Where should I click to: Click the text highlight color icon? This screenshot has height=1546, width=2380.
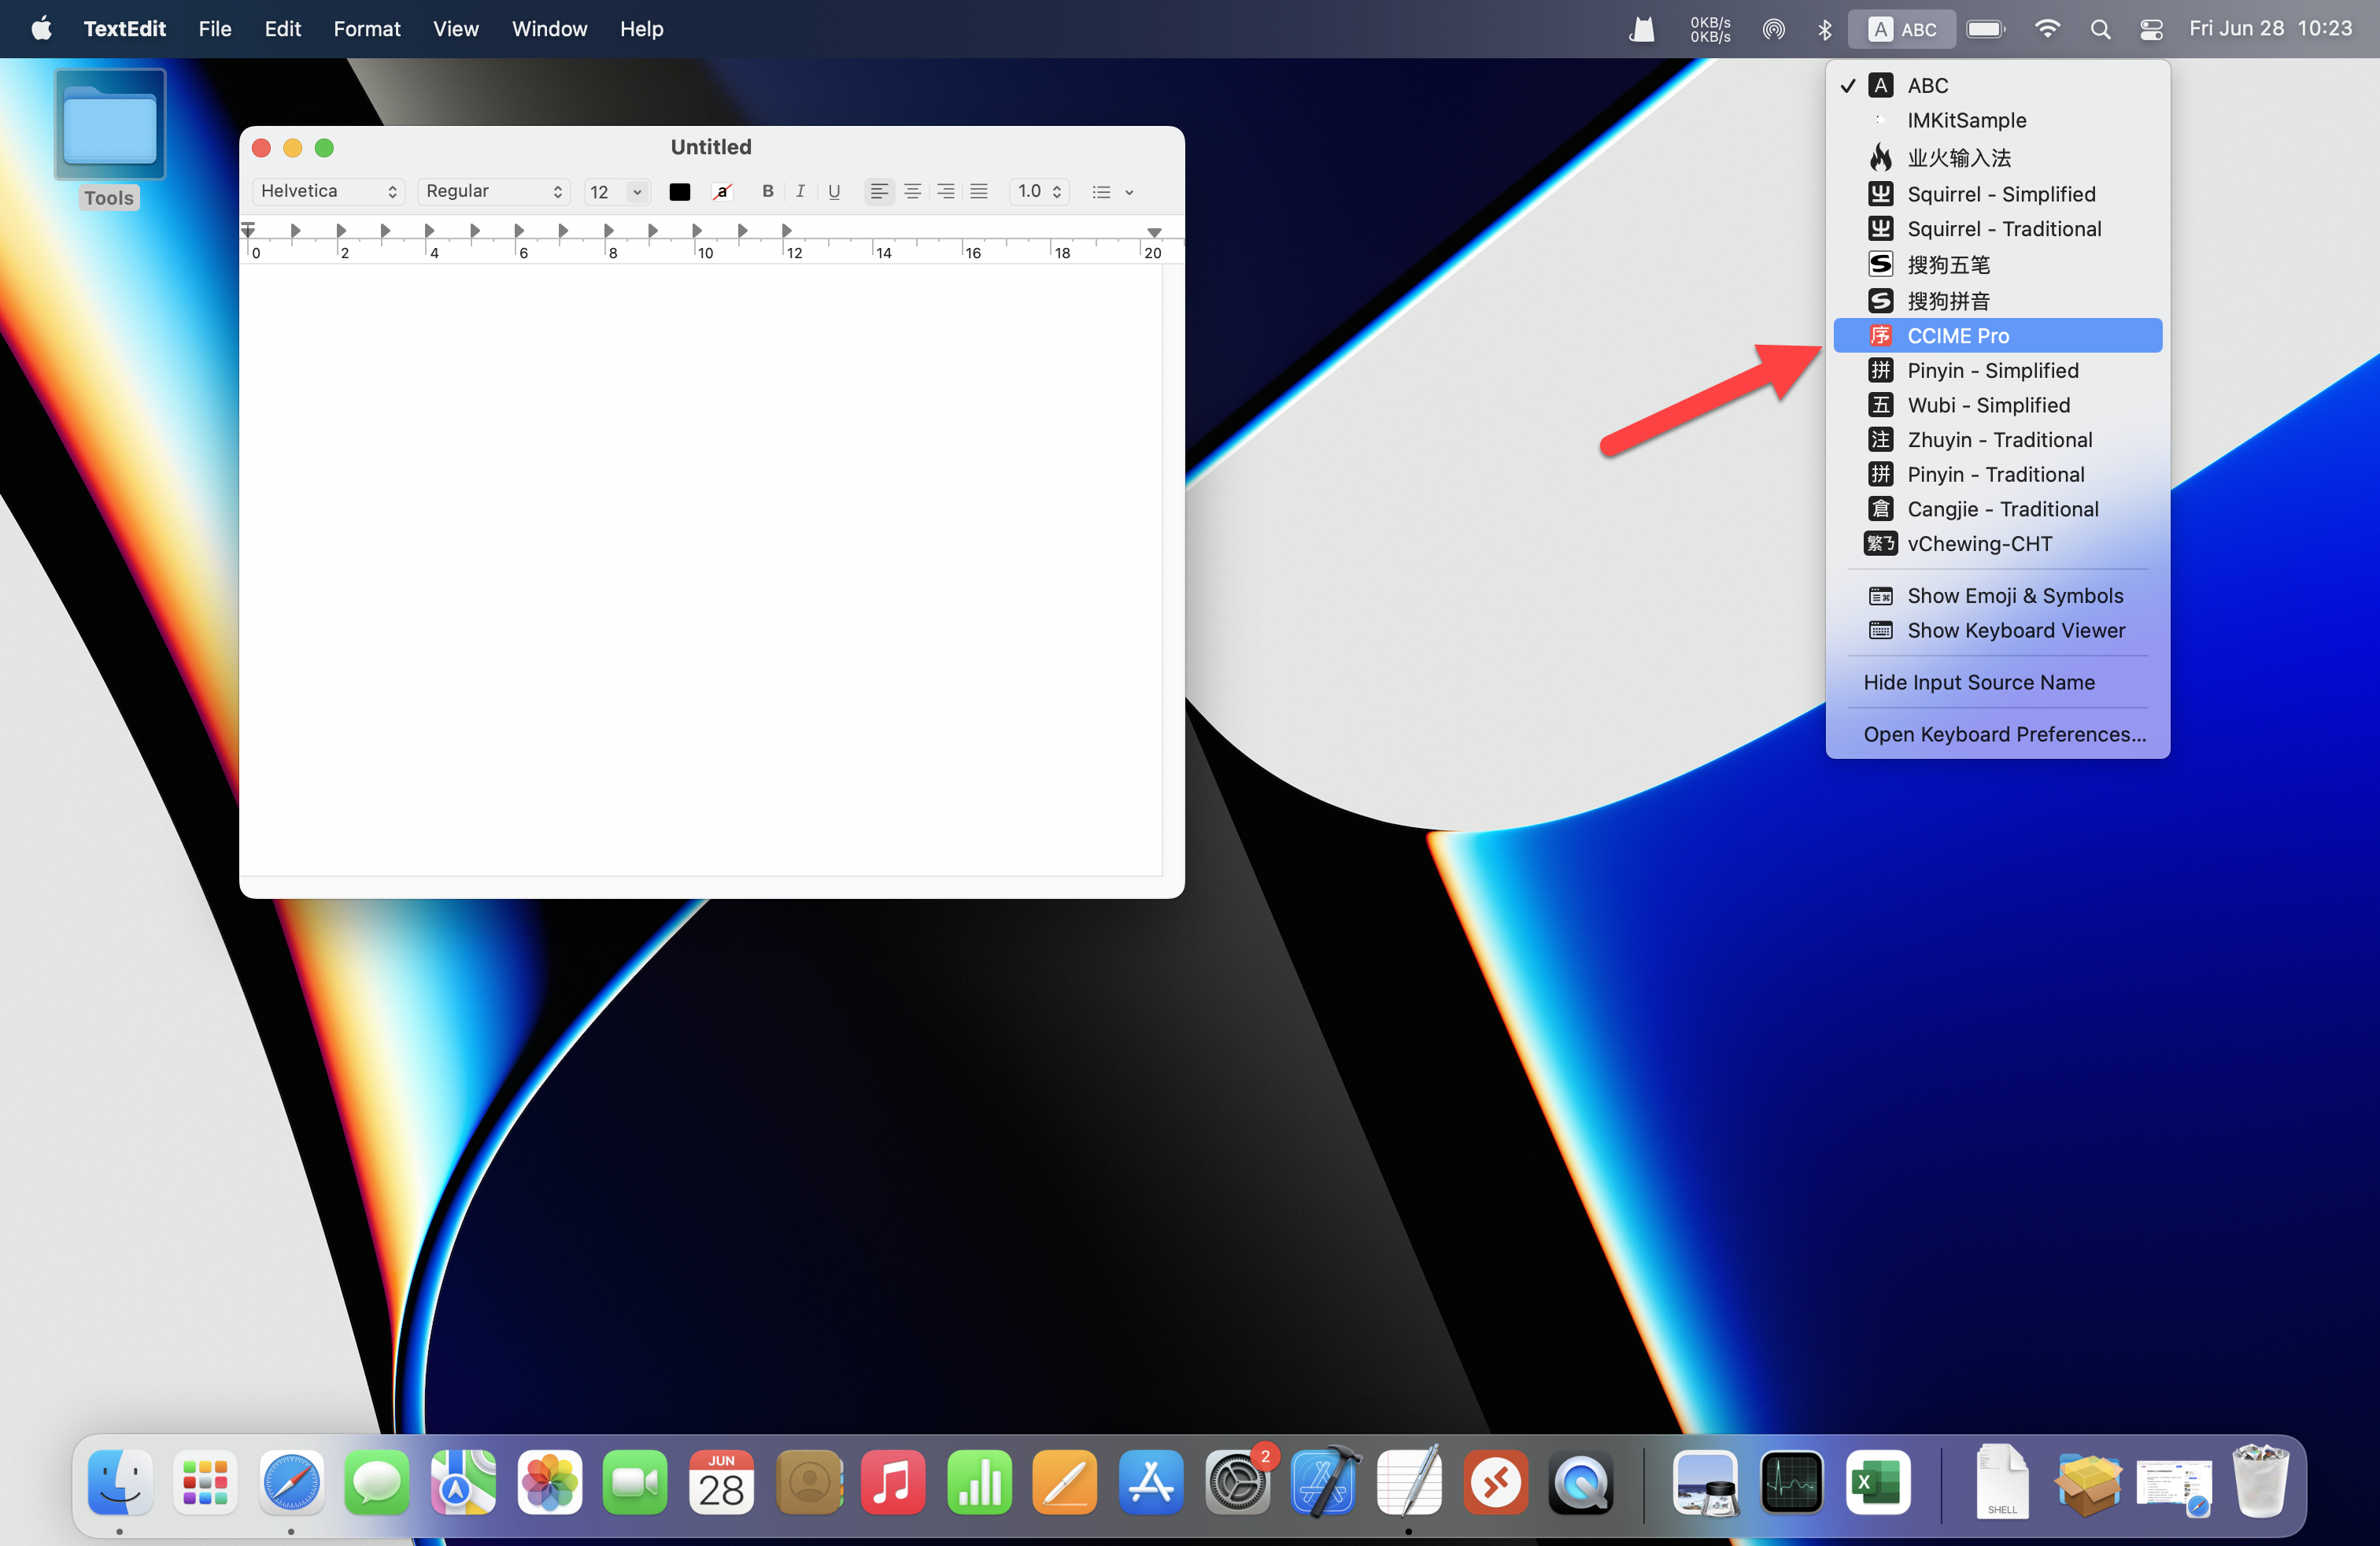pos(723,192)
